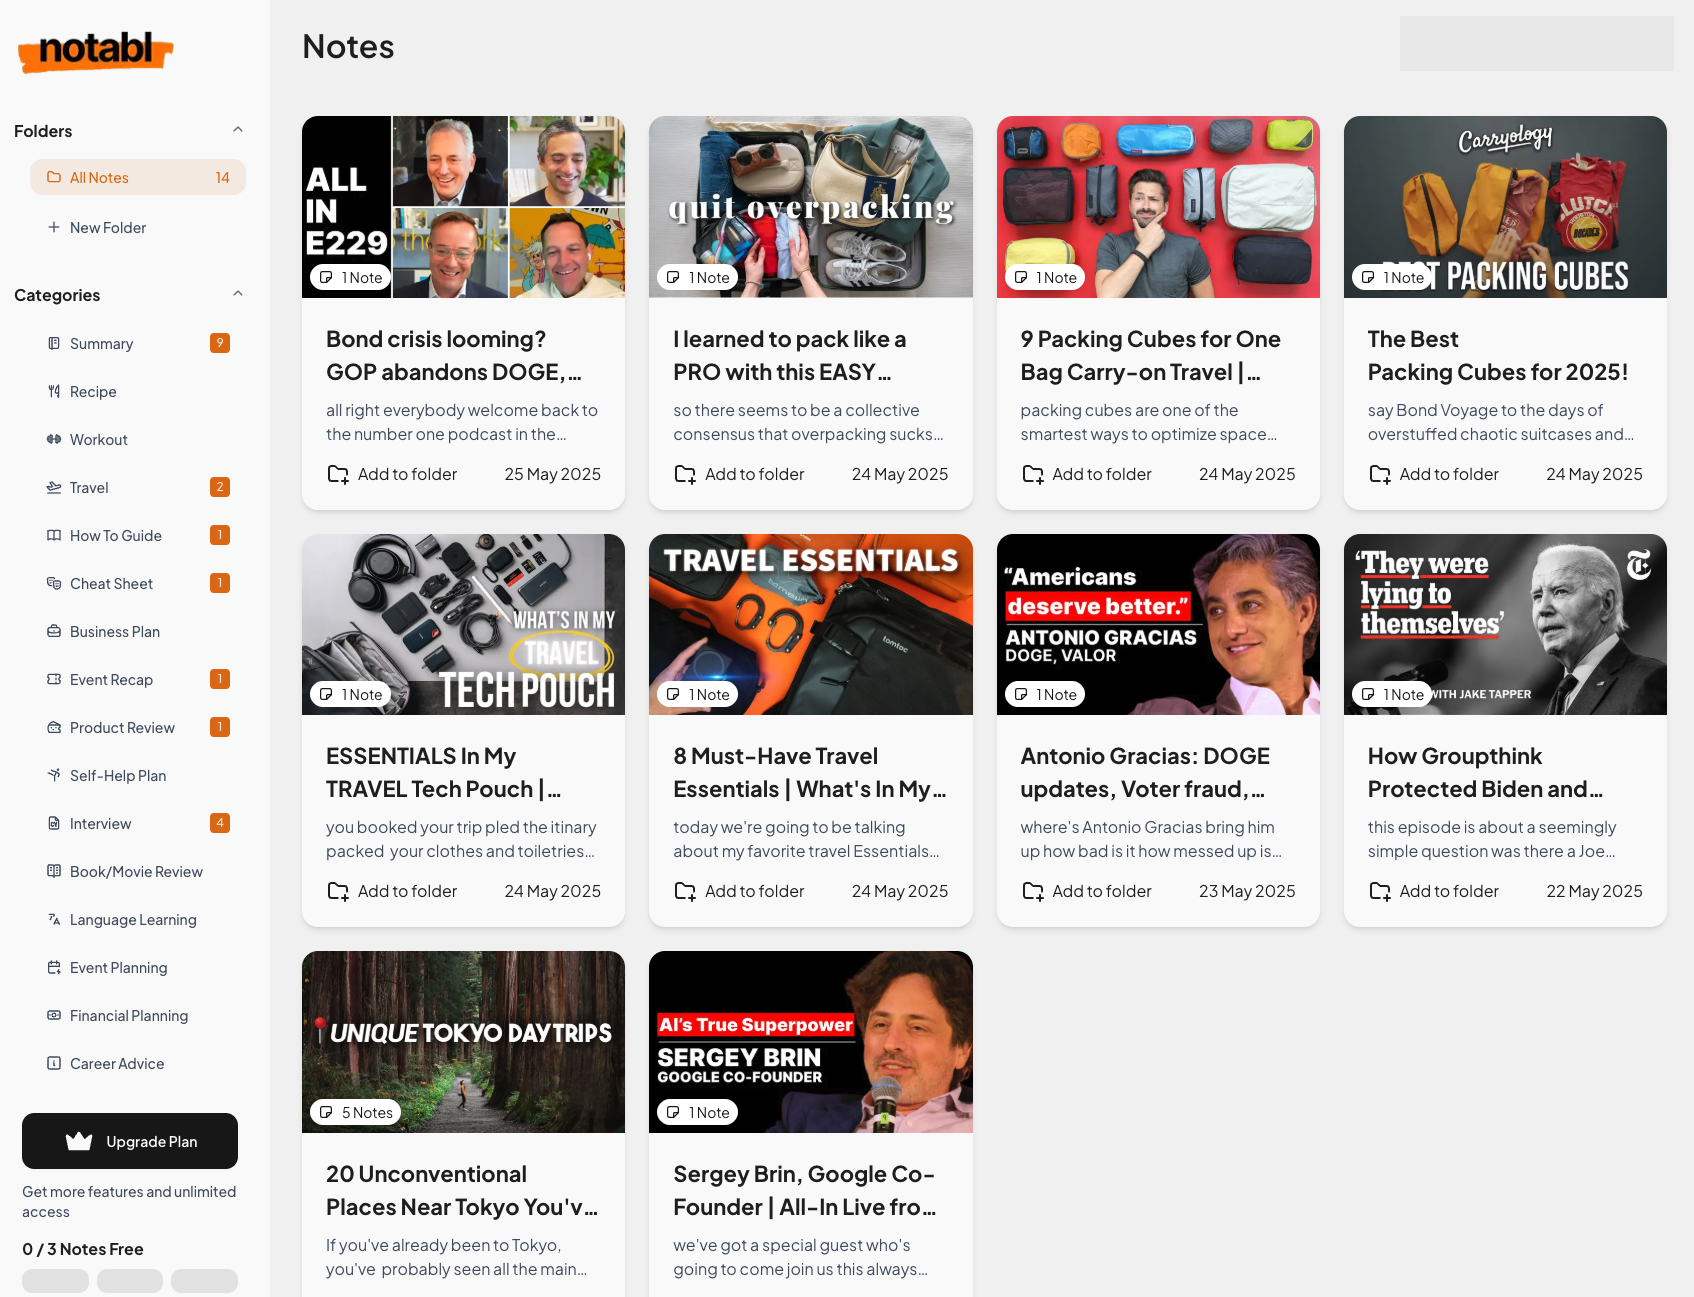The image size is (1694, 1297).
Task: Click 1 Note badge on Tech Pouch card
Action: coord(350,694)
